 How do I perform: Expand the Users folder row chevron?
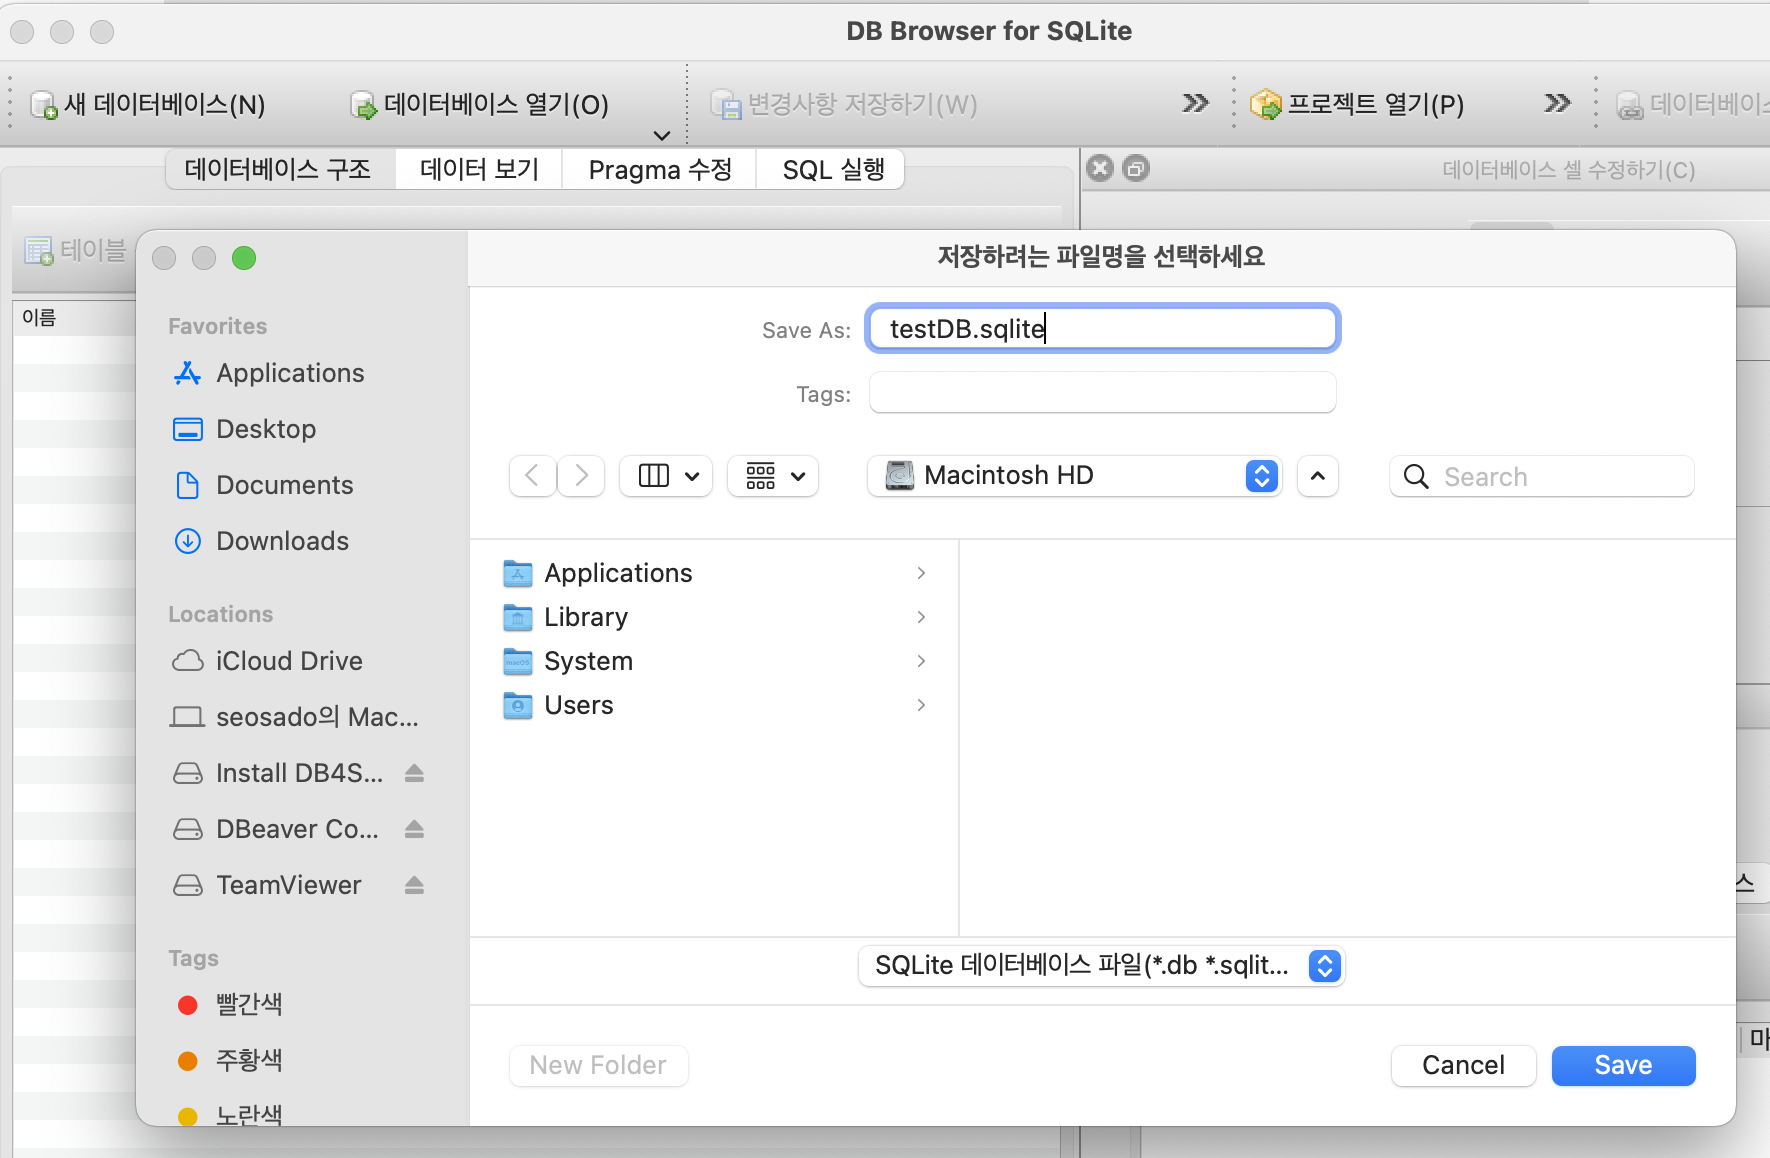(921, 705)
